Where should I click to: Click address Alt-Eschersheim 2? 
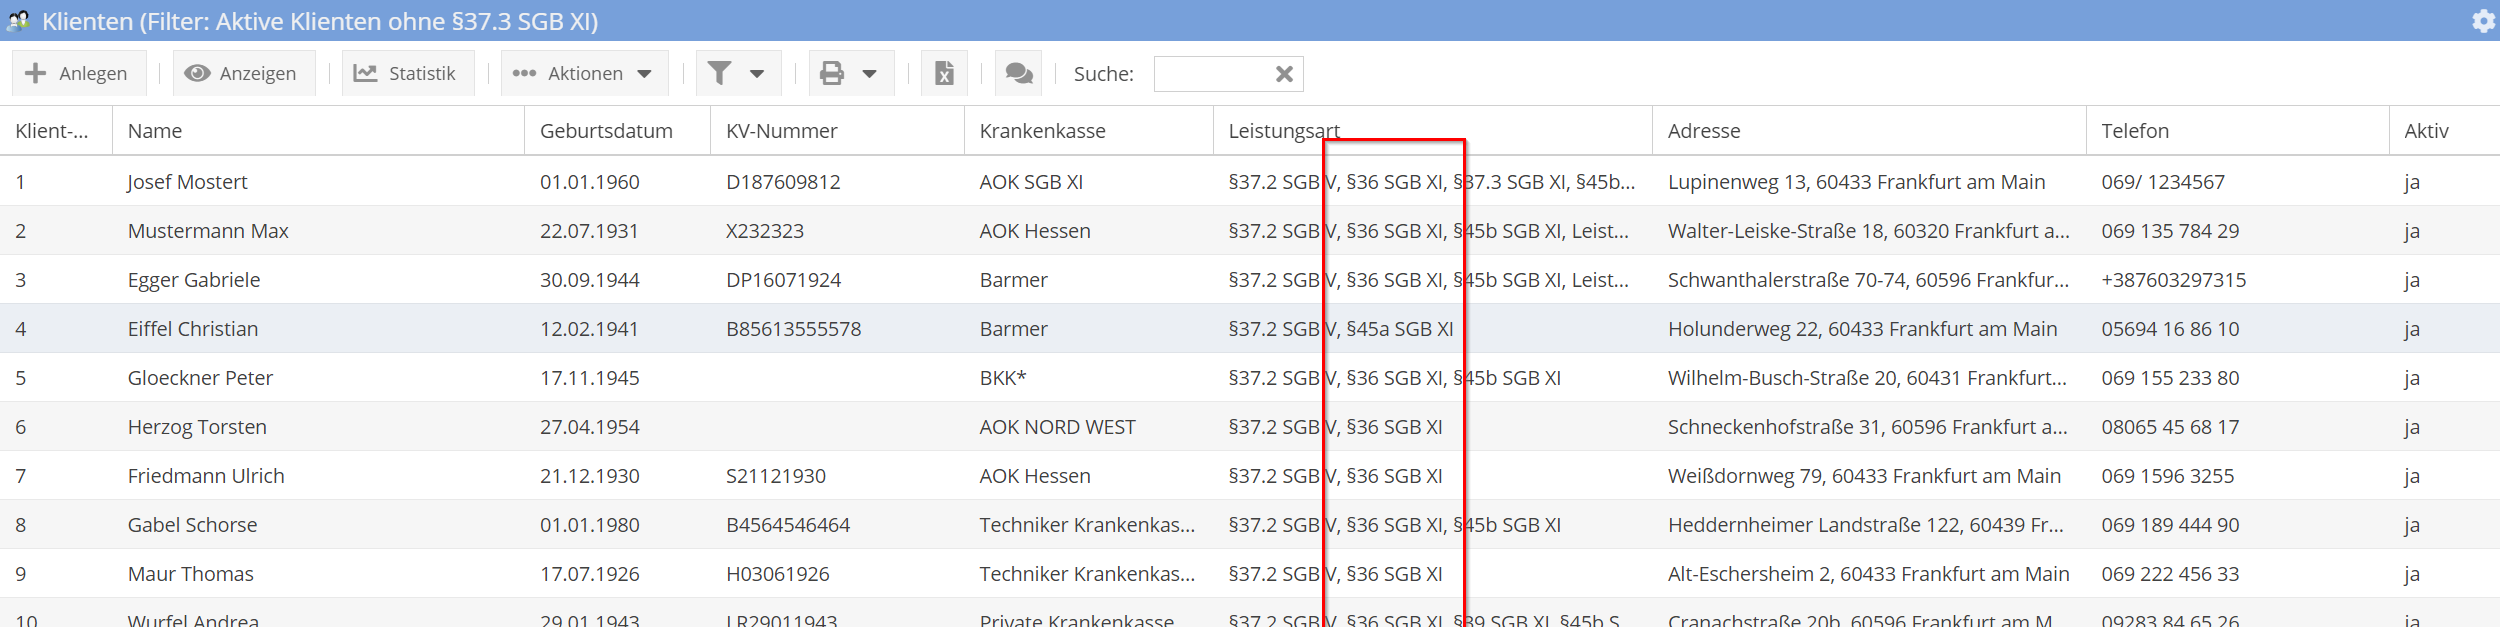1868,574
